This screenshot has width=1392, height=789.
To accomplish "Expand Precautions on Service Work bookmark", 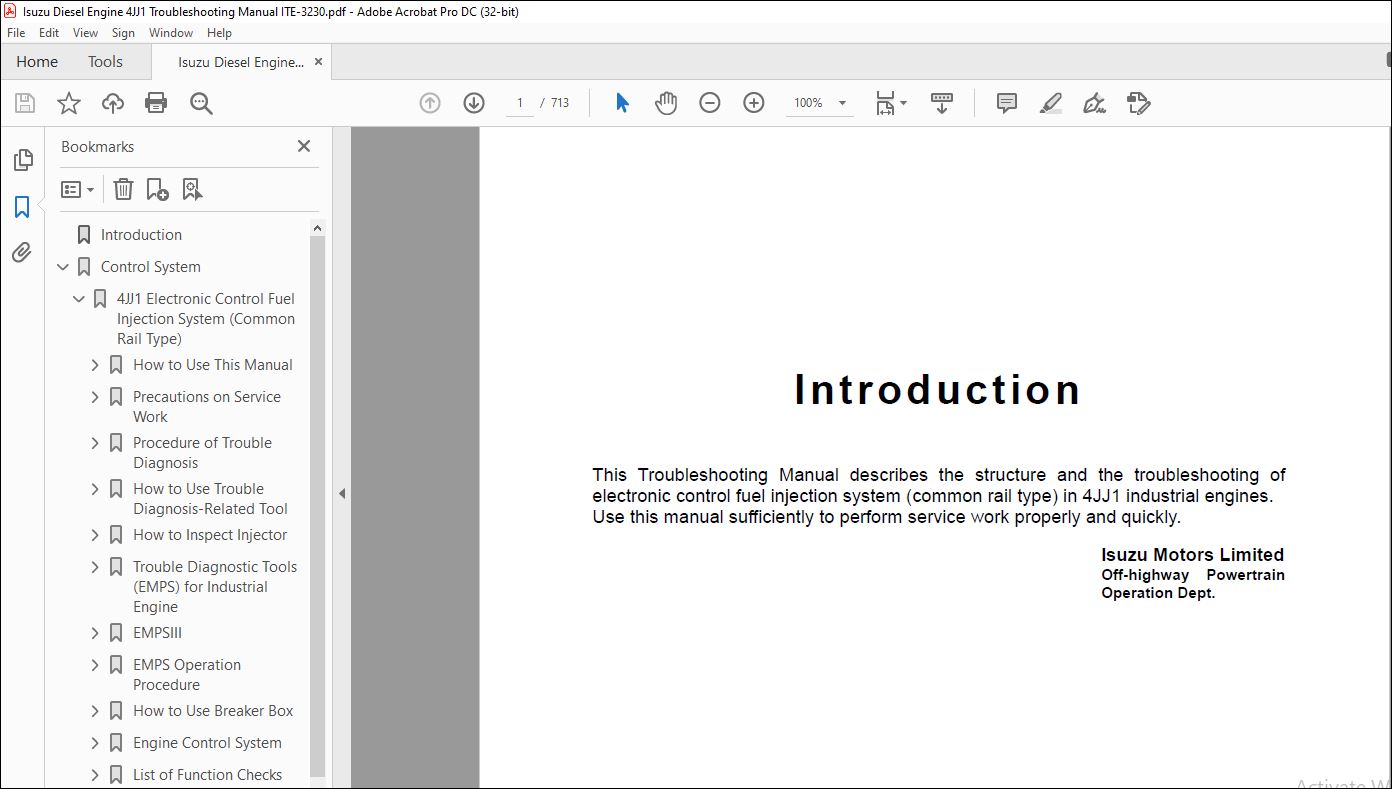I will [x=95, y=397].
